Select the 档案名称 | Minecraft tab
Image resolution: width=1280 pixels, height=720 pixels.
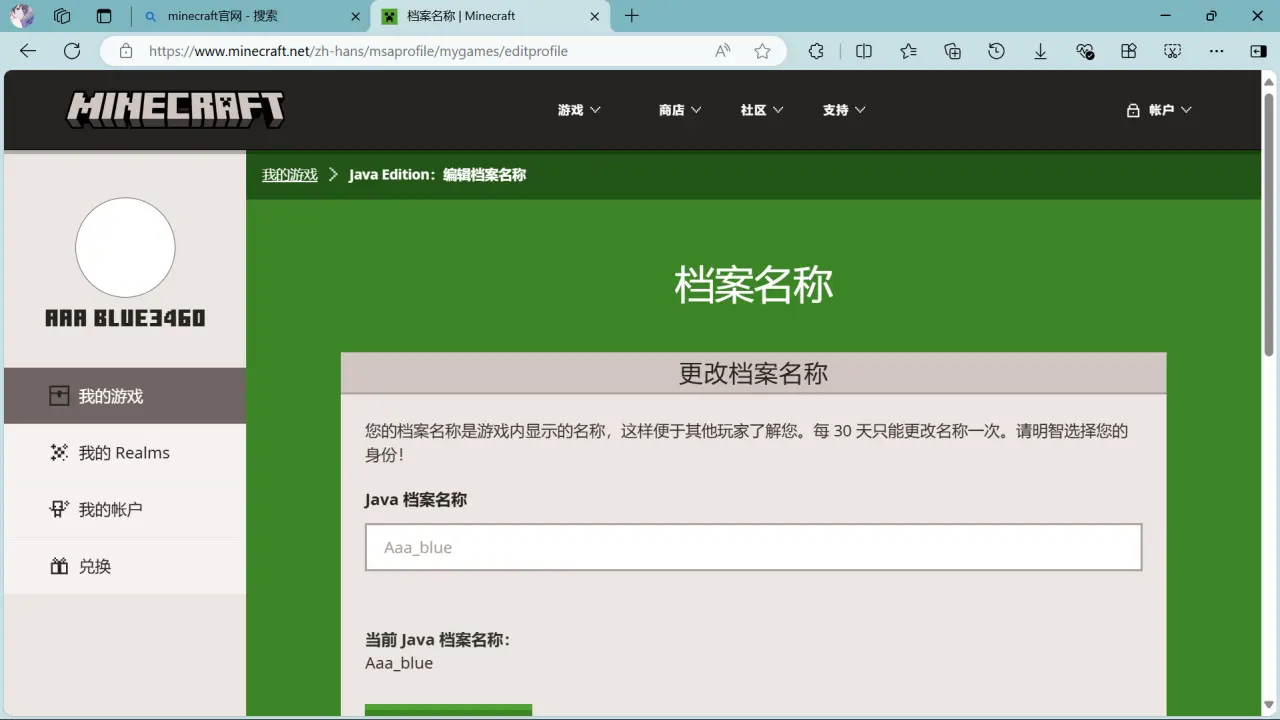[490, 16]
